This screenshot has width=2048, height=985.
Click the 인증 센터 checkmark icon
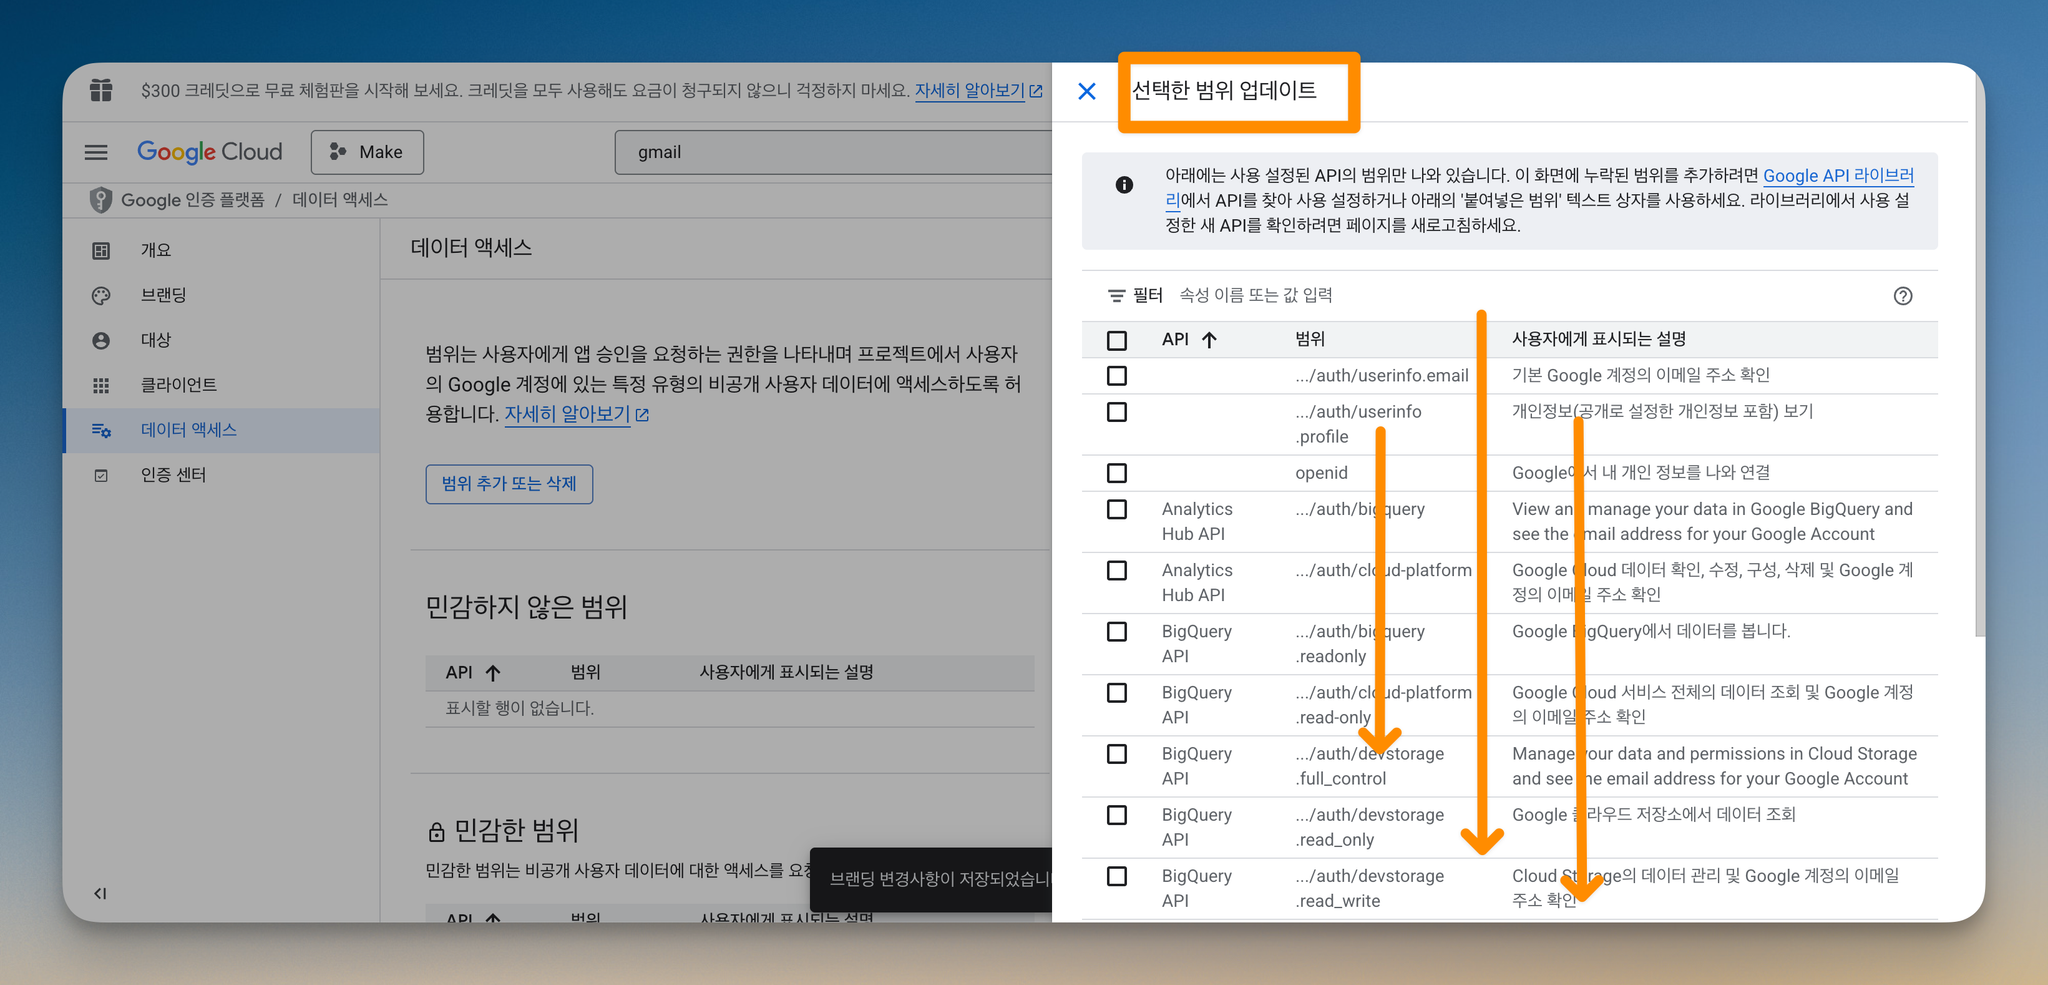[101, 475]
